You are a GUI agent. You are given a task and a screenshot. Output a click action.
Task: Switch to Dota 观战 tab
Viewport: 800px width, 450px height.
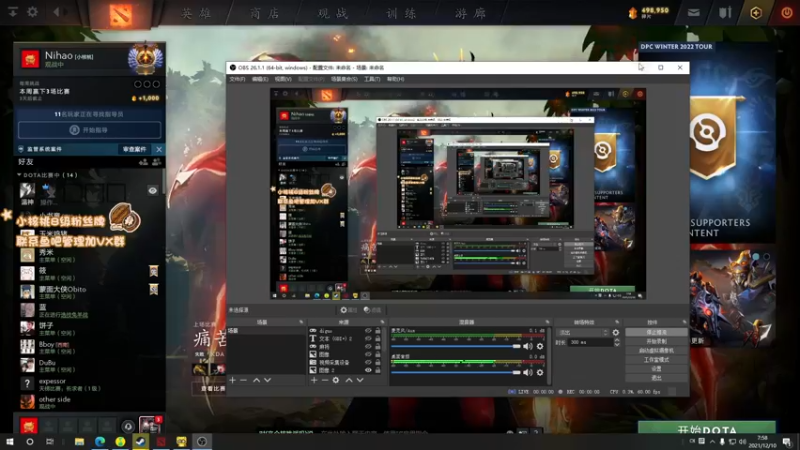click(334, 13)
